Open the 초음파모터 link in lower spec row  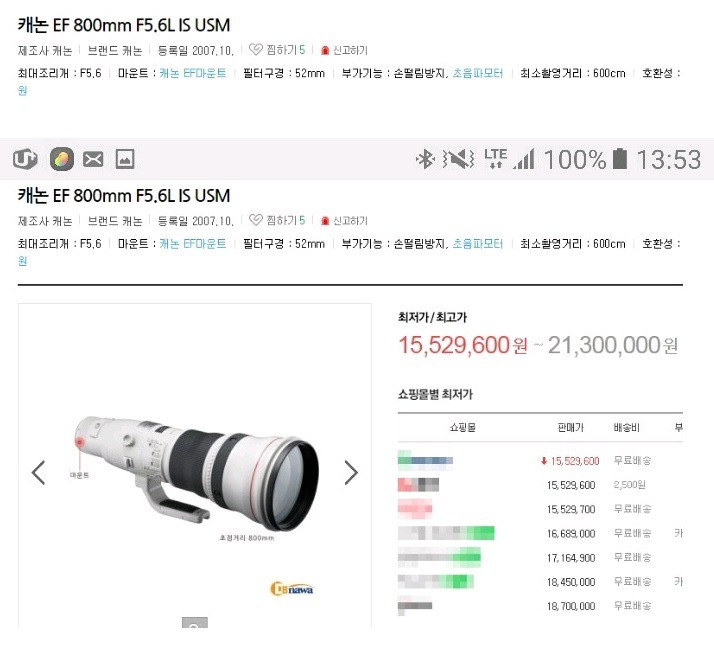click(478, 244)
